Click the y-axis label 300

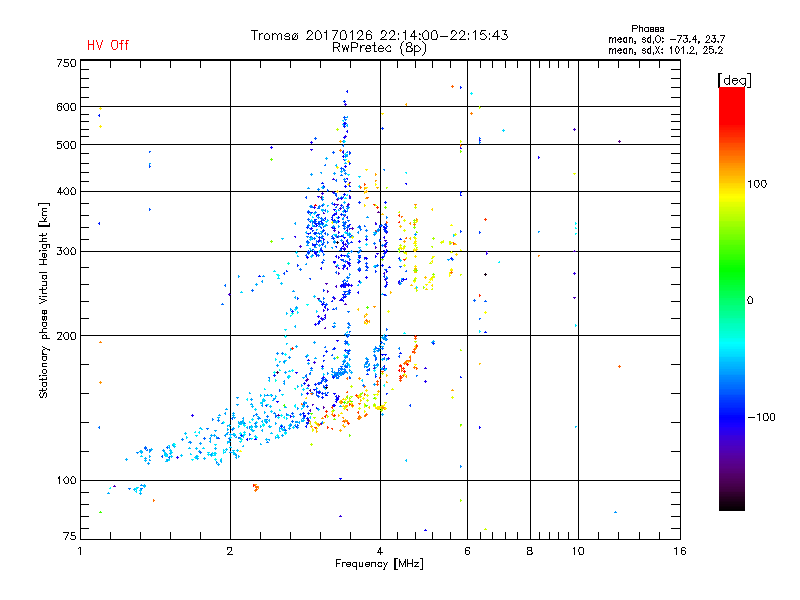[67, 252]
